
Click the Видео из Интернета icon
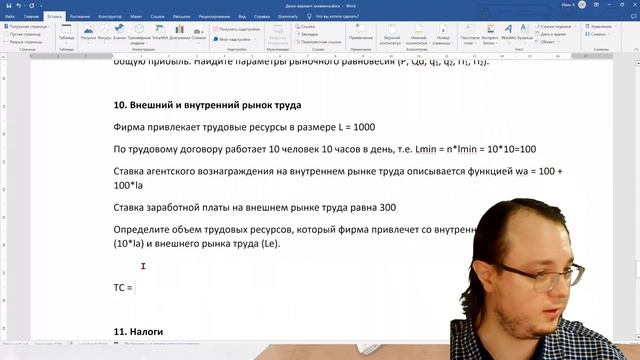pos(278,34)
